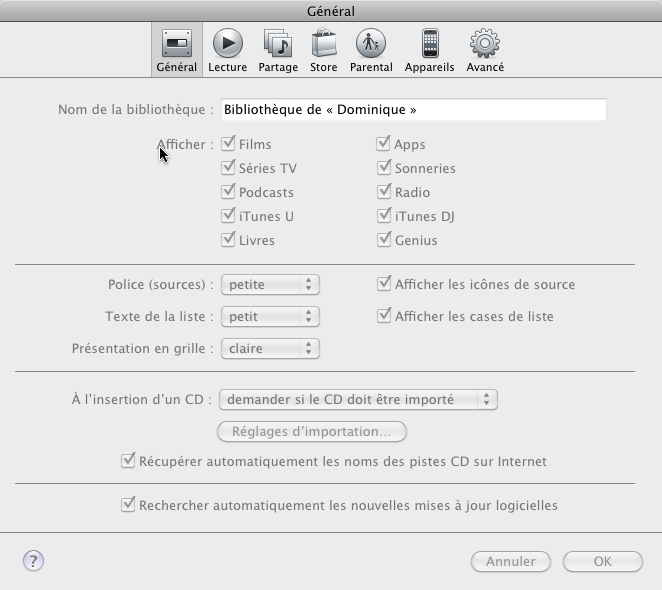Toggle the Films checkbox
Screen dimensions: 662x590
point(228,144)
